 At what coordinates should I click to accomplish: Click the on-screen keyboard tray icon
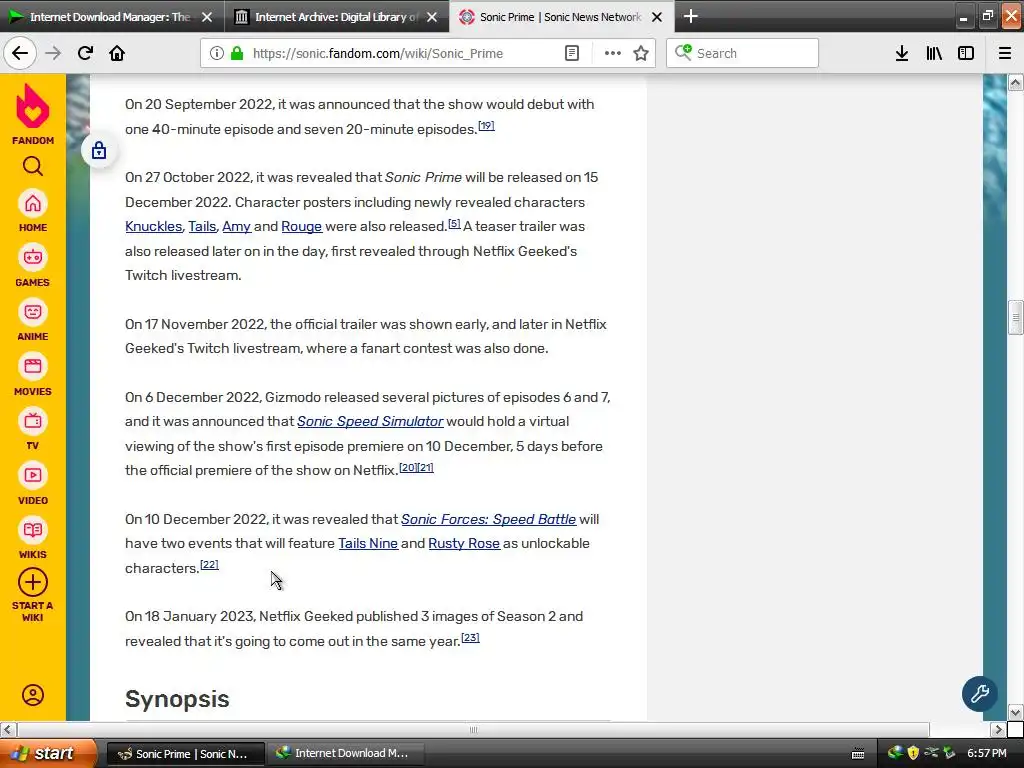tap(858, 754)
